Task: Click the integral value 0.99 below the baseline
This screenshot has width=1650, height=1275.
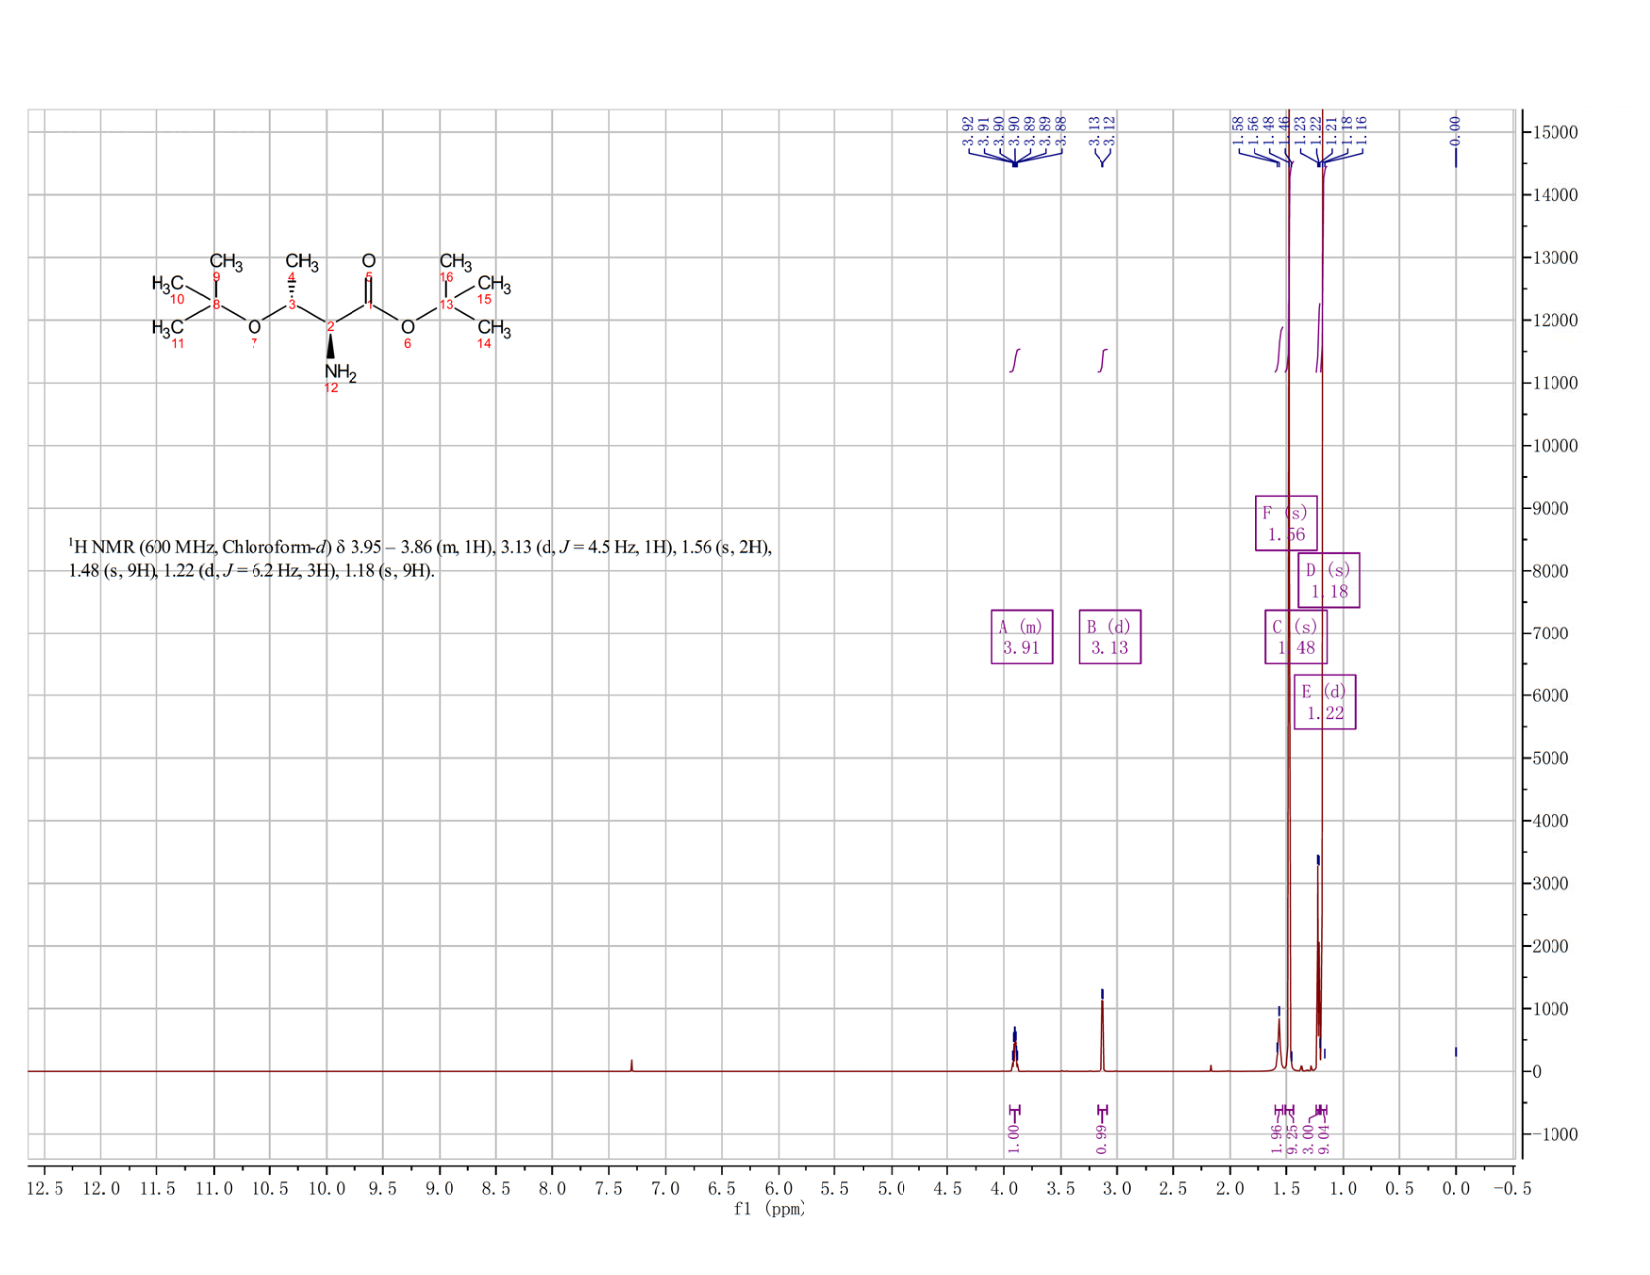Action: (x=1102, y=1139)
